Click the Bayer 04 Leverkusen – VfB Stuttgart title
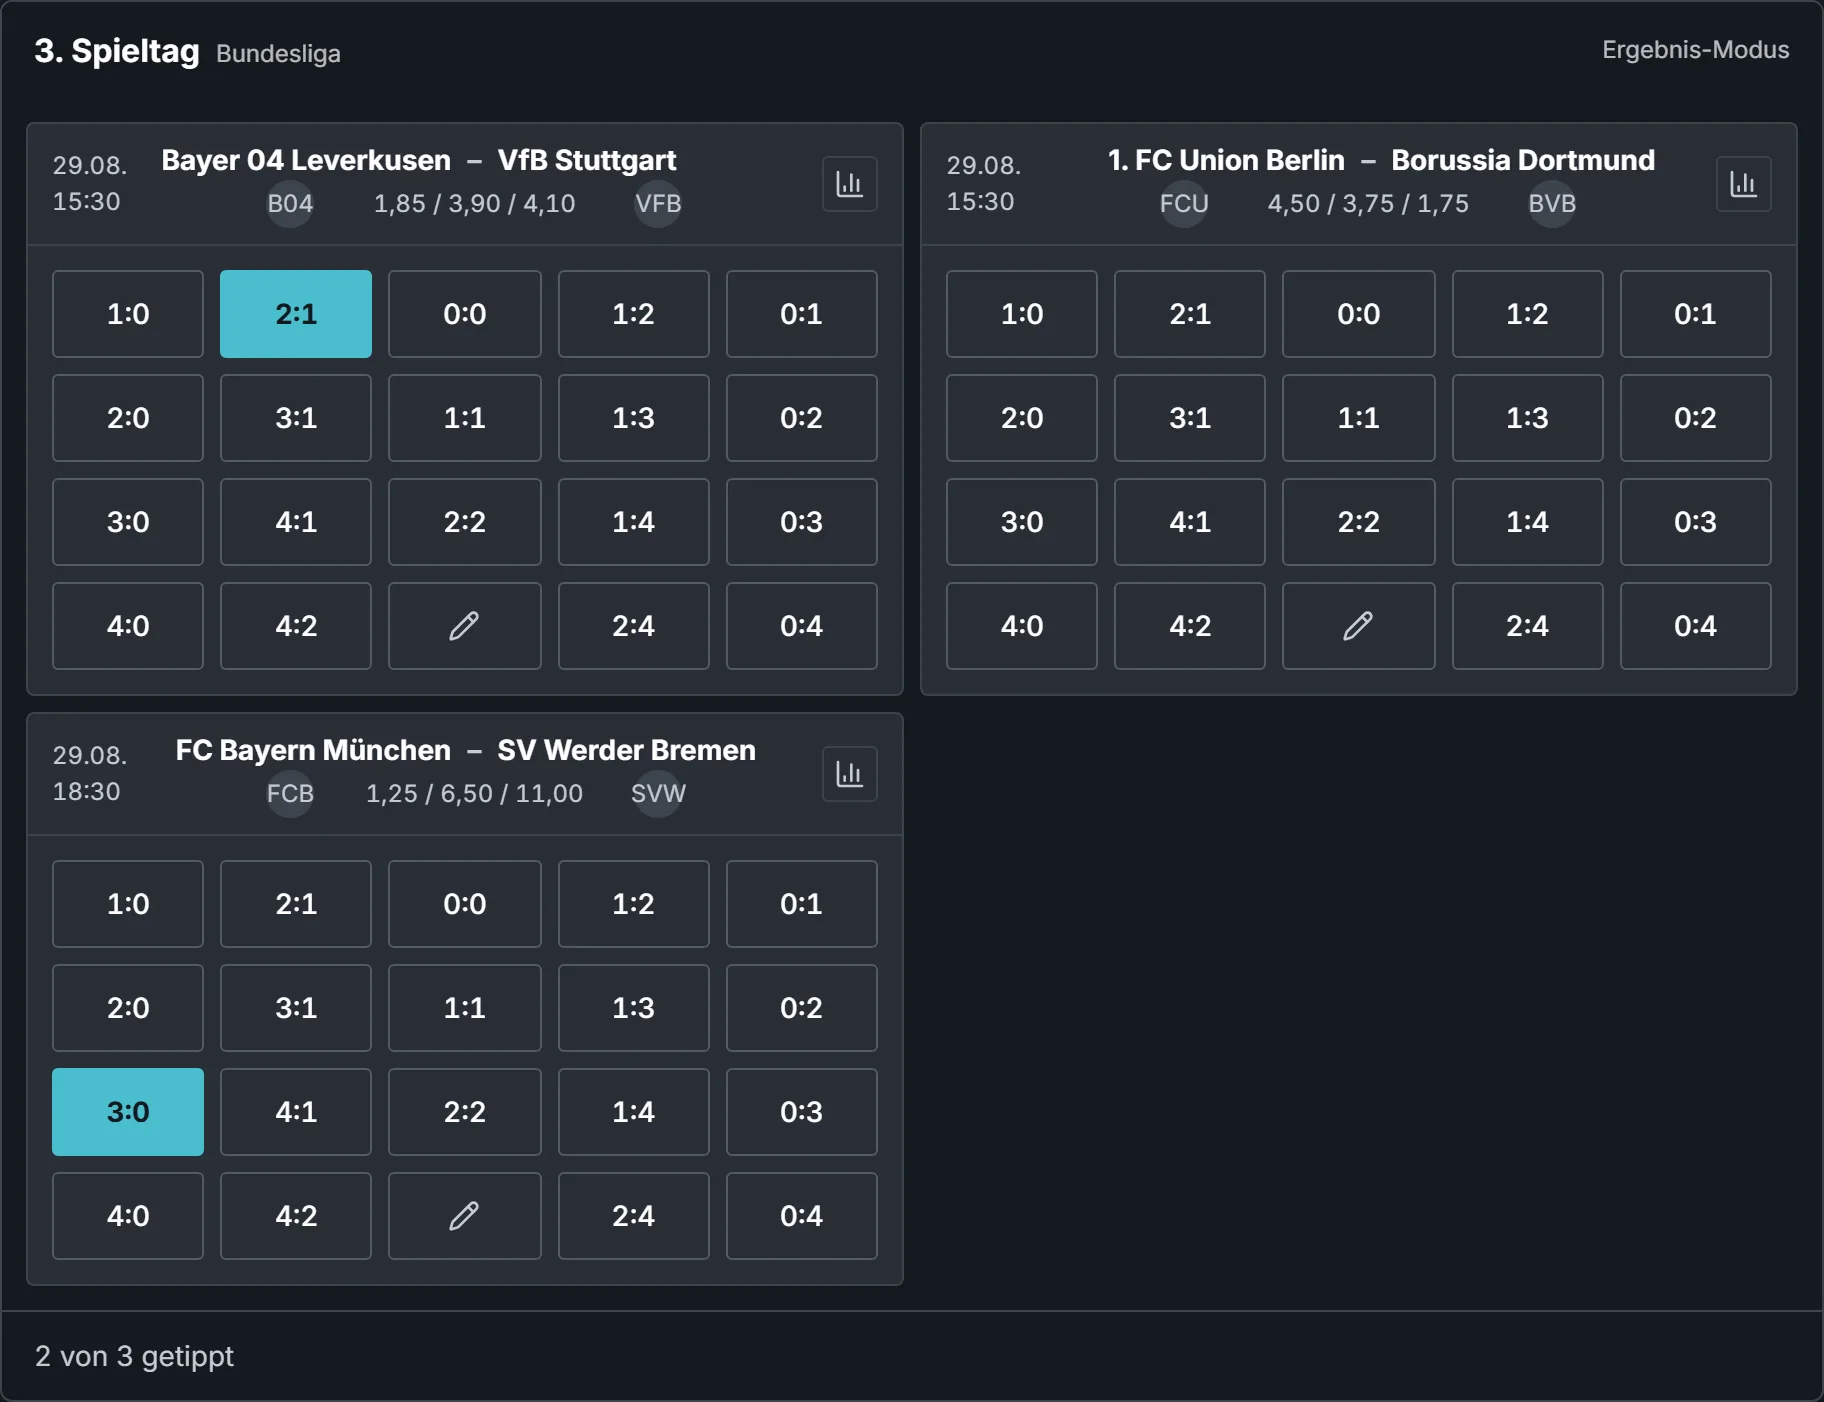Screen dimensions: 1824x1402 [419, 160]
